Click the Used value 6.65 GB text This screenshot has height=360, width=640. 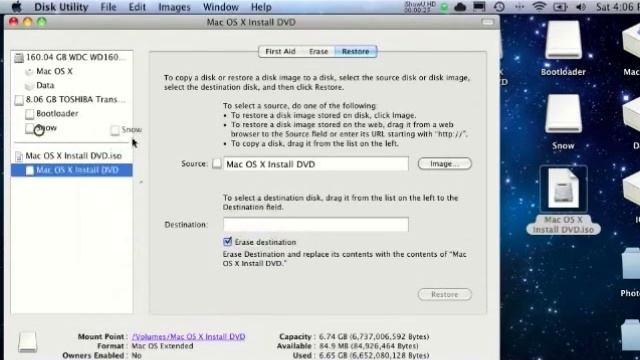pyautogui.click(x=374, y=356)
